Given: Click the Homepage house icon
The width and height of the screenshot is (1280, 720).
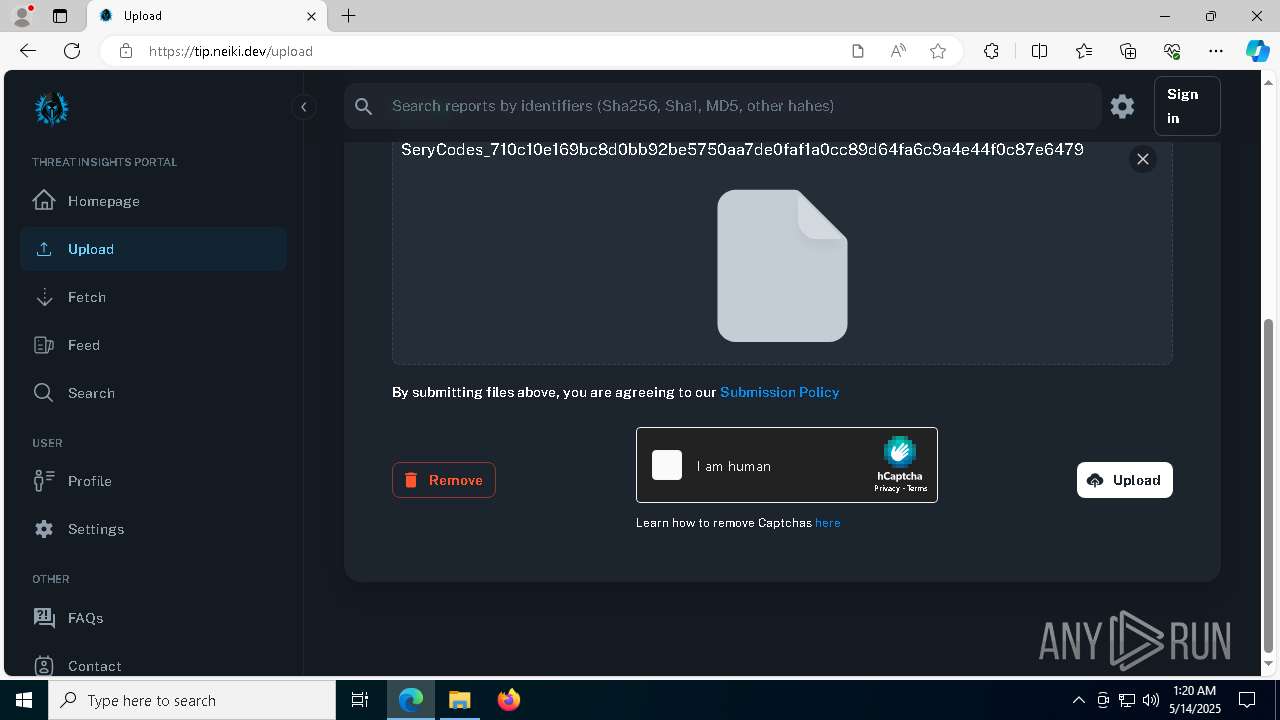Looking at the screenshot, I should click(x=44, y=200).
